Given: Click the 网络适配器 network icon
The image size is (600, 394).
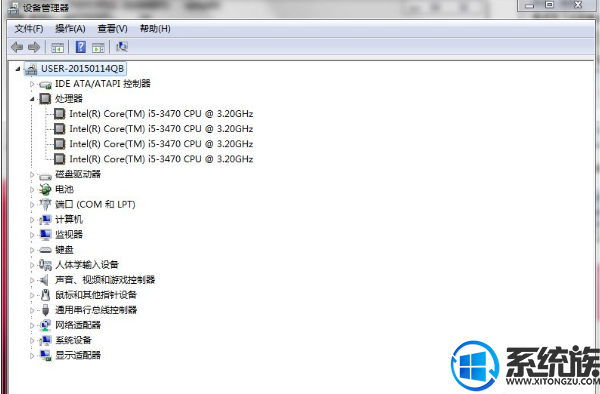Looking at the screenshot, I should 45,325.
